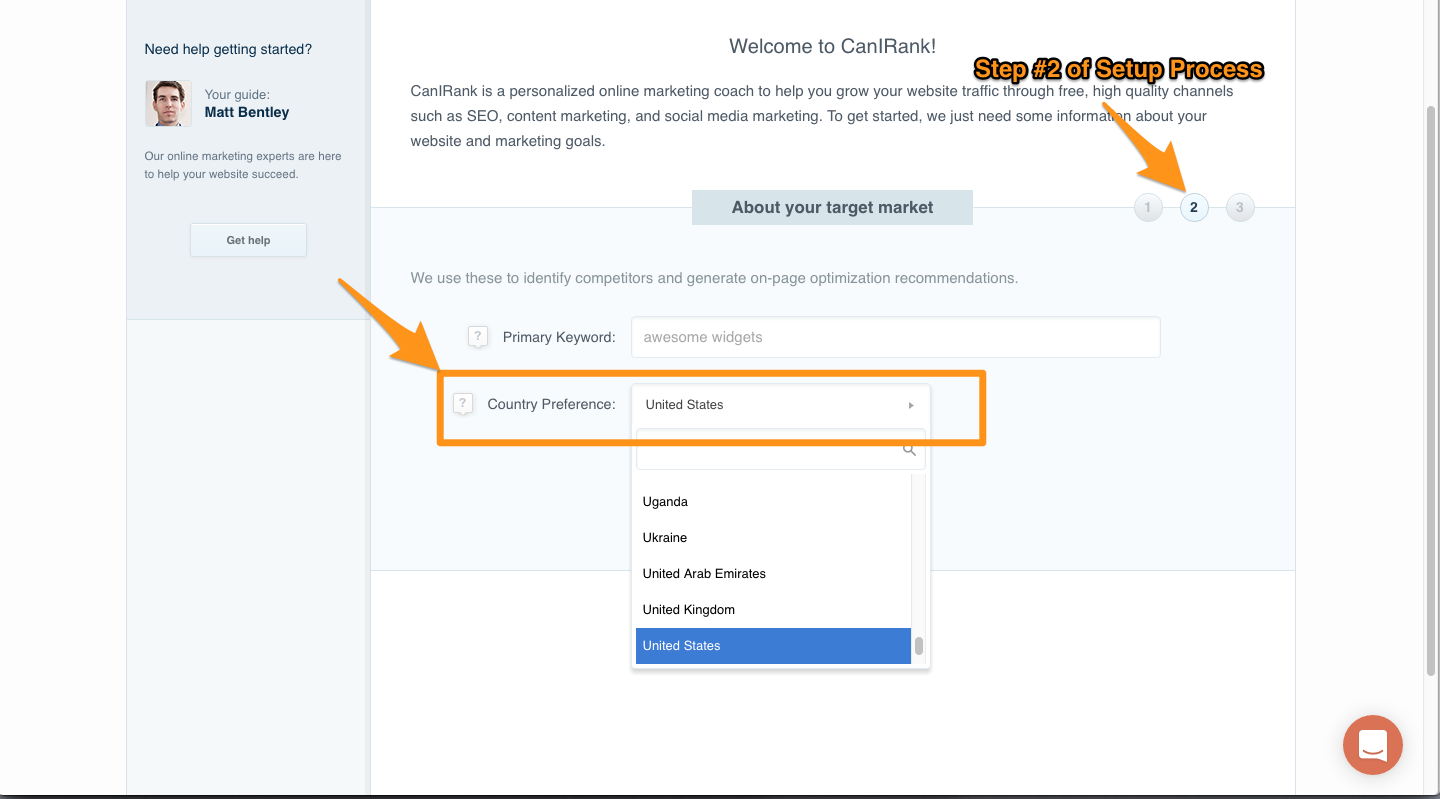
Task: Click the Matt Bentley guide name
Action: coord(247,112)
